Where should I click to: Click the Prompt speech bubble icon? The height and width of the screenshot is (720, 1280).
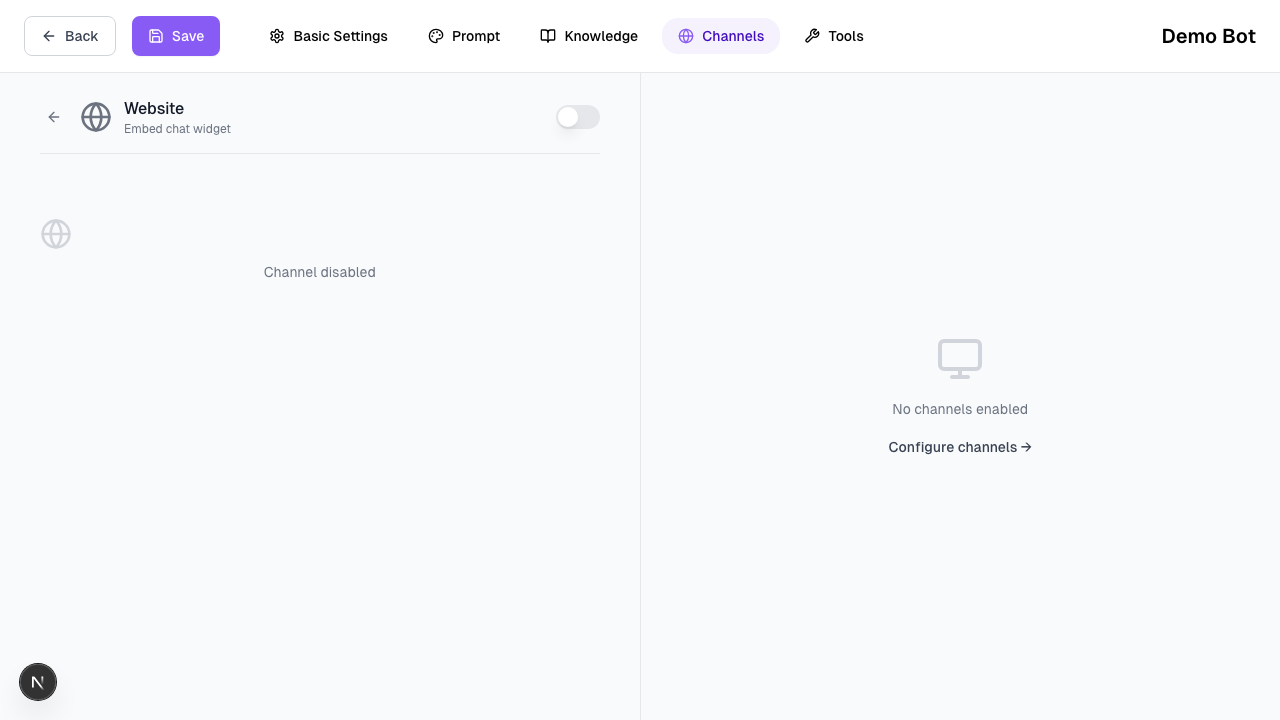[x=436, y=36]
